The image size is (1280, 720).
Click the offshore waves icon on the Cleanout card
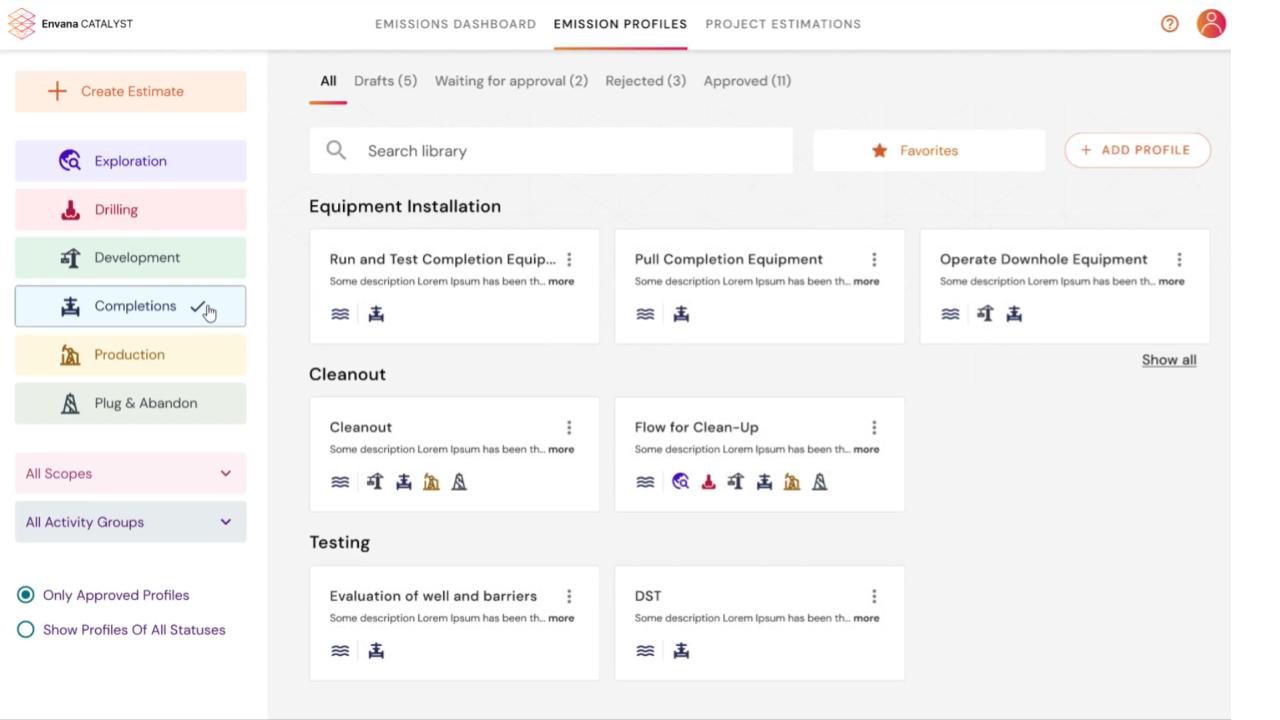(340, 481)
